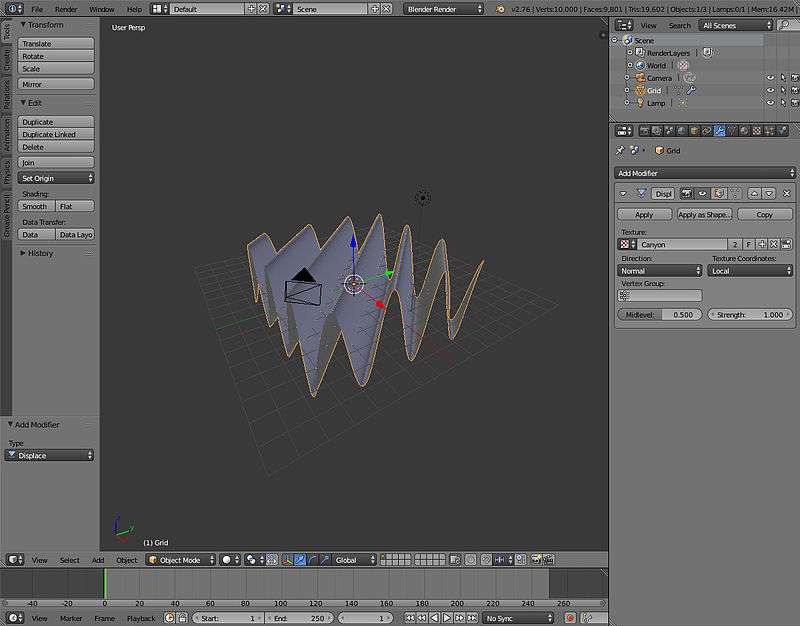Click the Strength slider field
Screen dimensions: 800x626
pyautogui.click(x=750, y=314)
